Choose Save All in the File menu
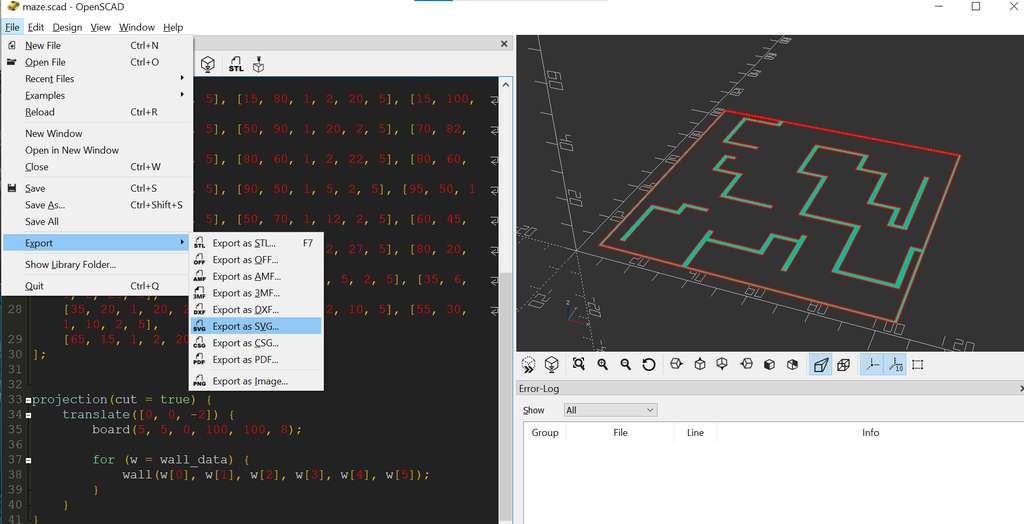This screenshot has width=1024, height=524. coord(97,221)
